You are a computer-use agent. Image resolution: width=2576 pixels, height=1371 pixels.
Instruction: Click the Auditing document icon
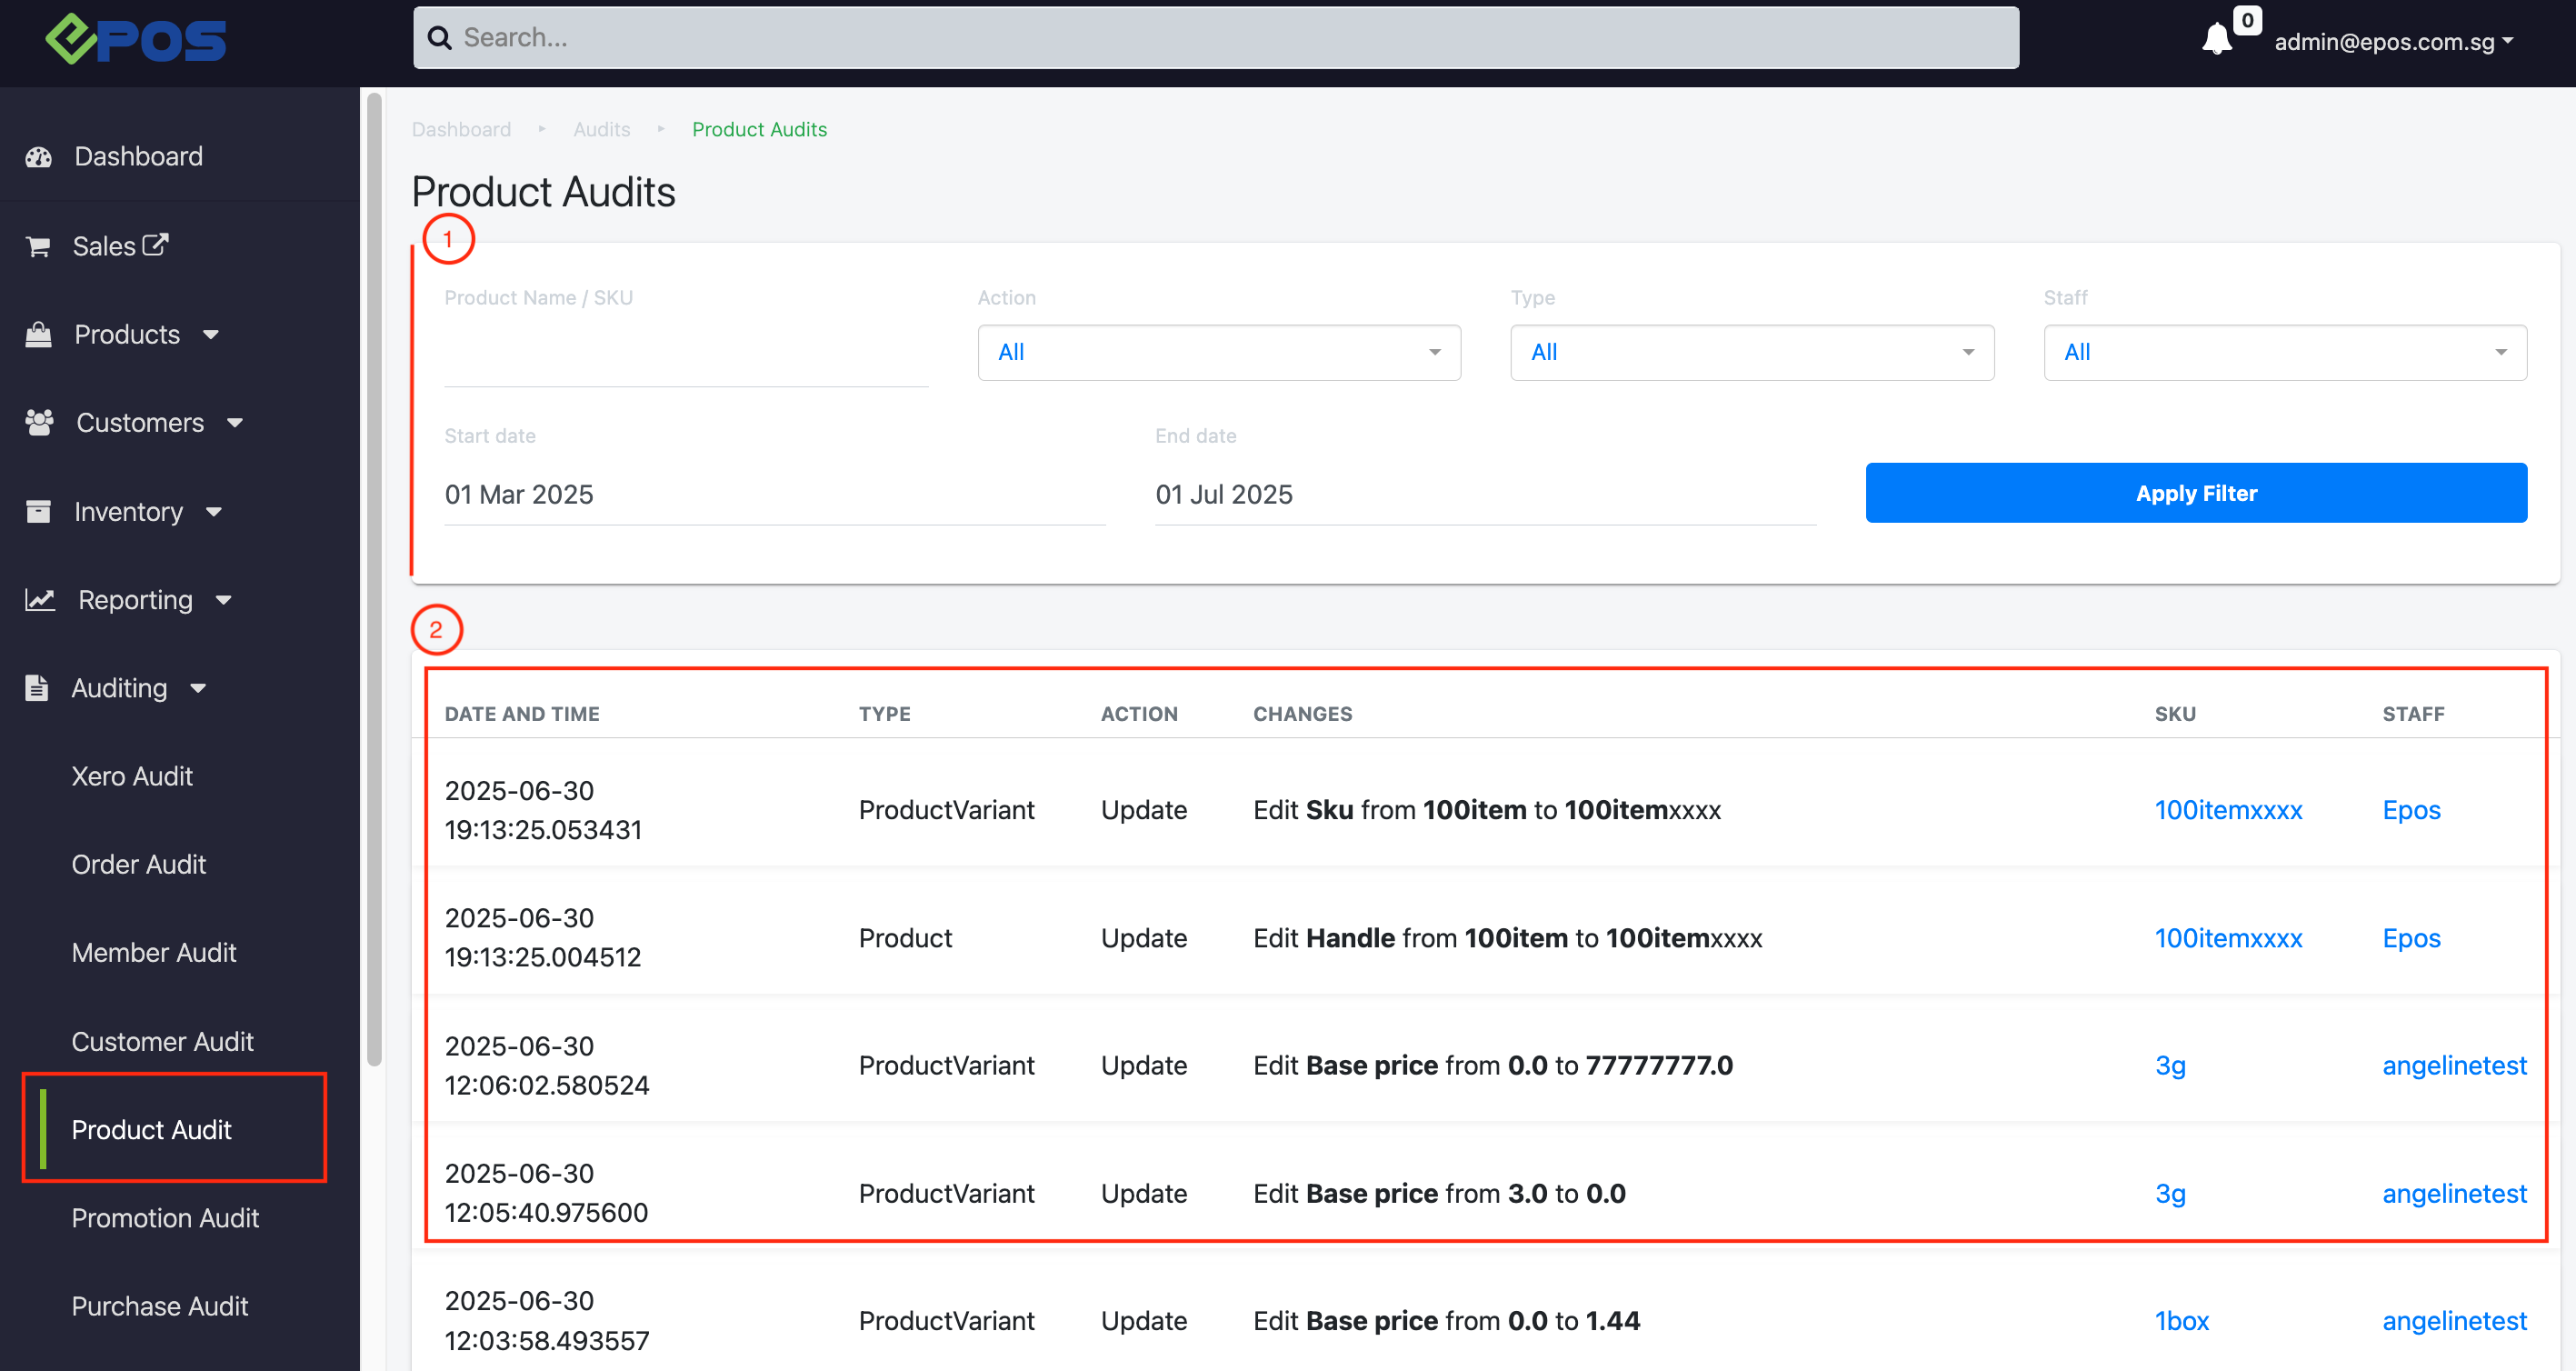37,688
